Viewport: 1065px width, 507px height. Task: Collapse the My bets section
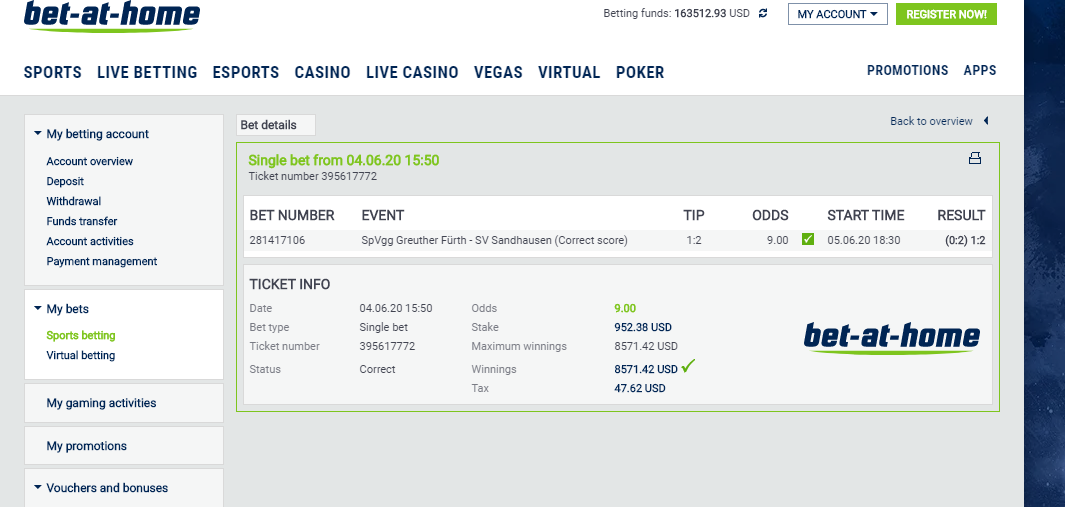coord(62,309)
